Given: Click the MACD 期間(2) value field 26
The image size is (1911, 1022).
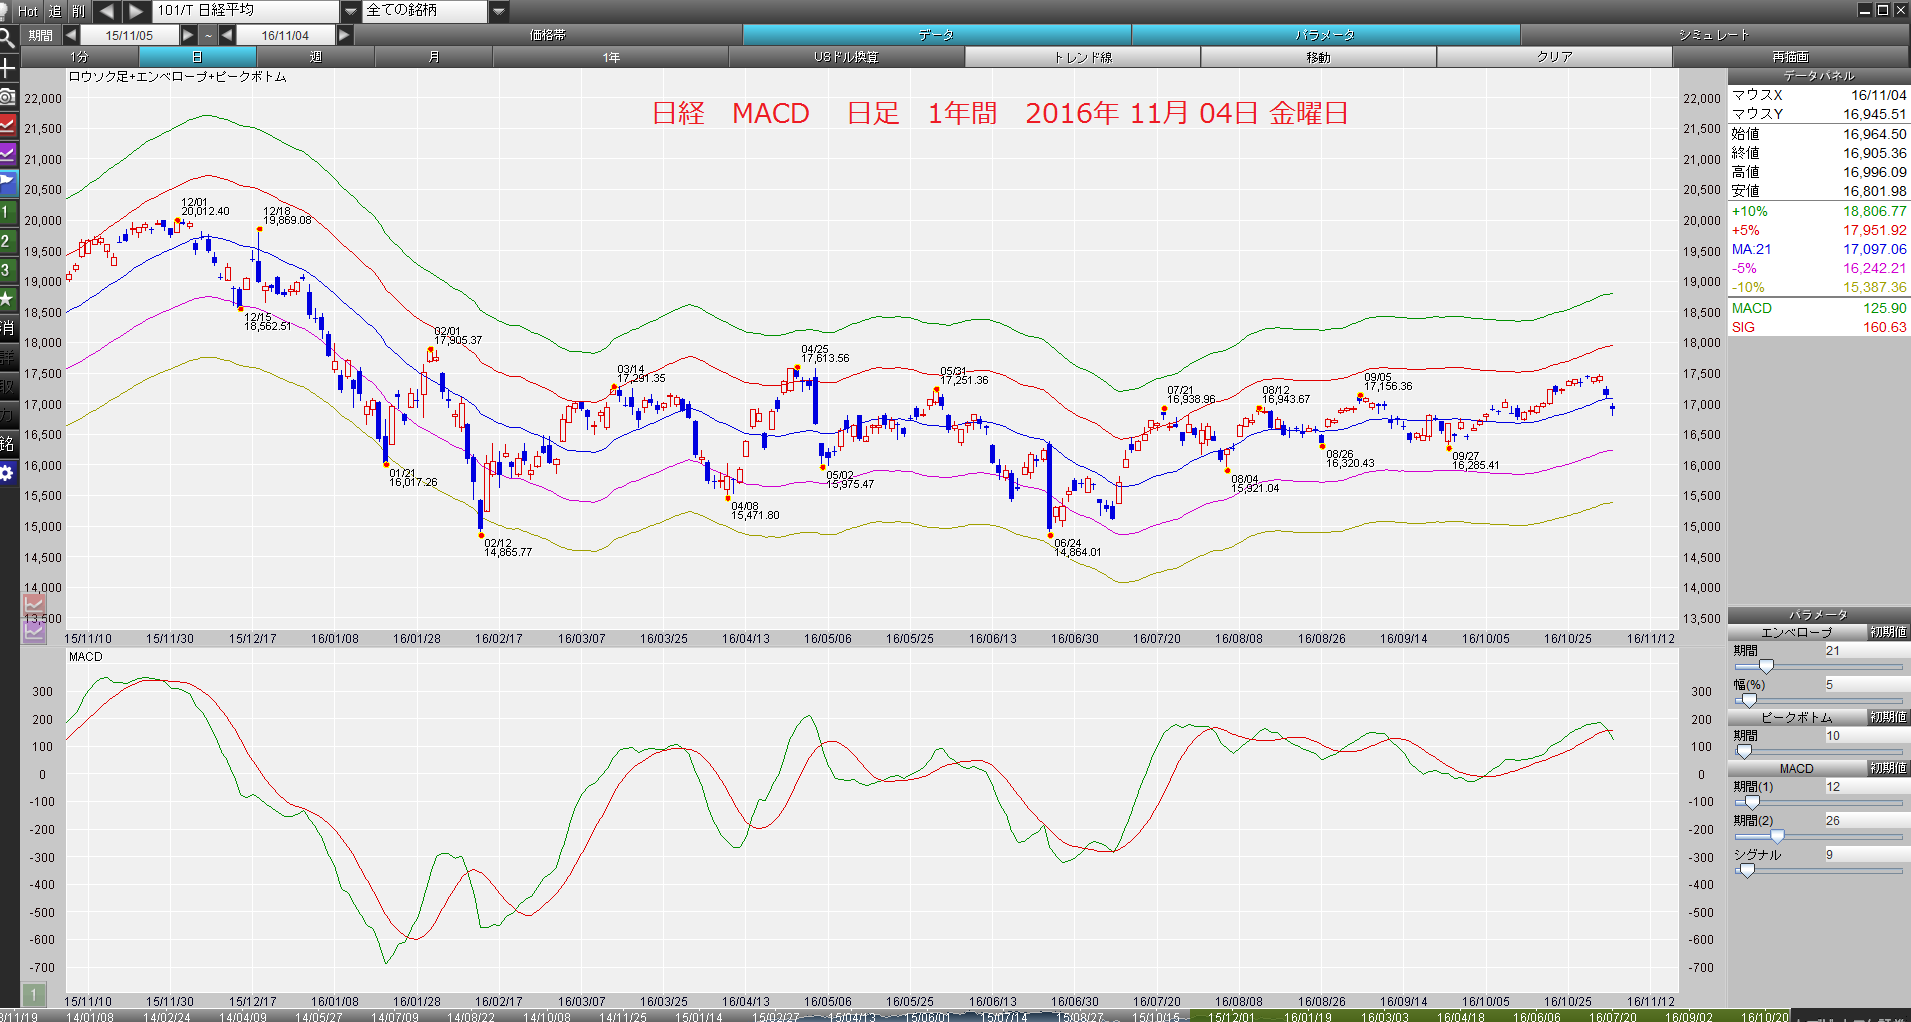Looking at the screenshot, I should (1866, 821).
